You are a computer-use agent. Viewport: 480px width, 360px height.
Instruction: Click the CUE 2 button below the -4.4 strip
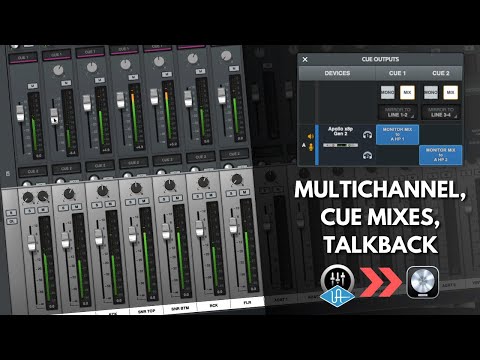(66, 169)
